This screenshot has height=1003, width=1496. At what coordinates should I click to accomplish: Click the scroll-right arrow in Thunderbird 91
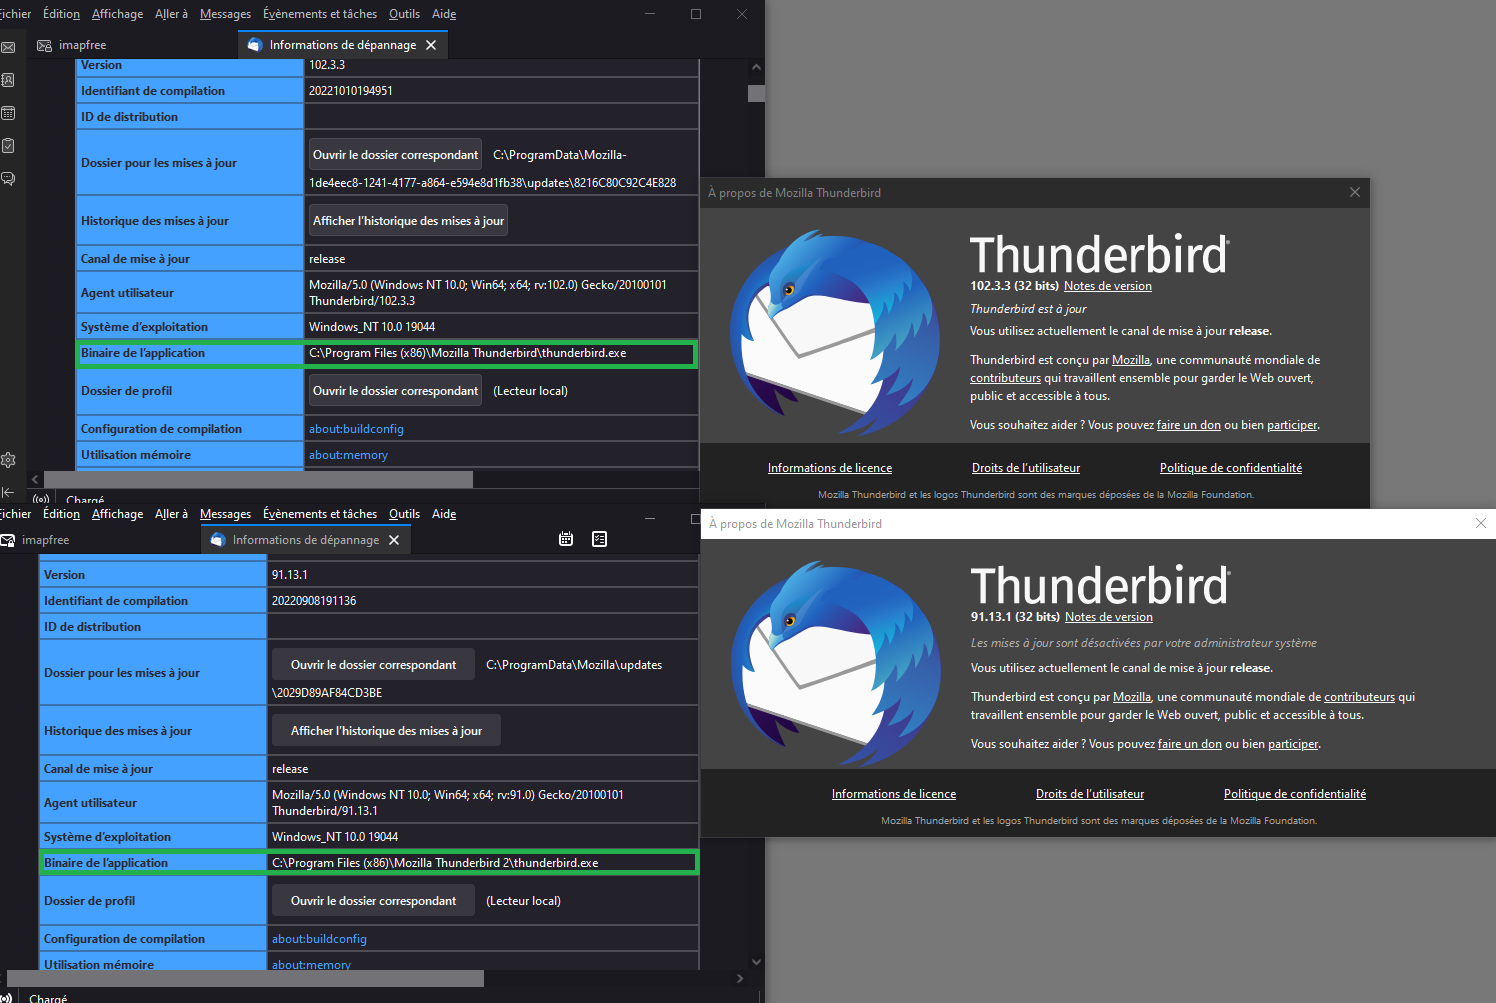click(740, 978)
